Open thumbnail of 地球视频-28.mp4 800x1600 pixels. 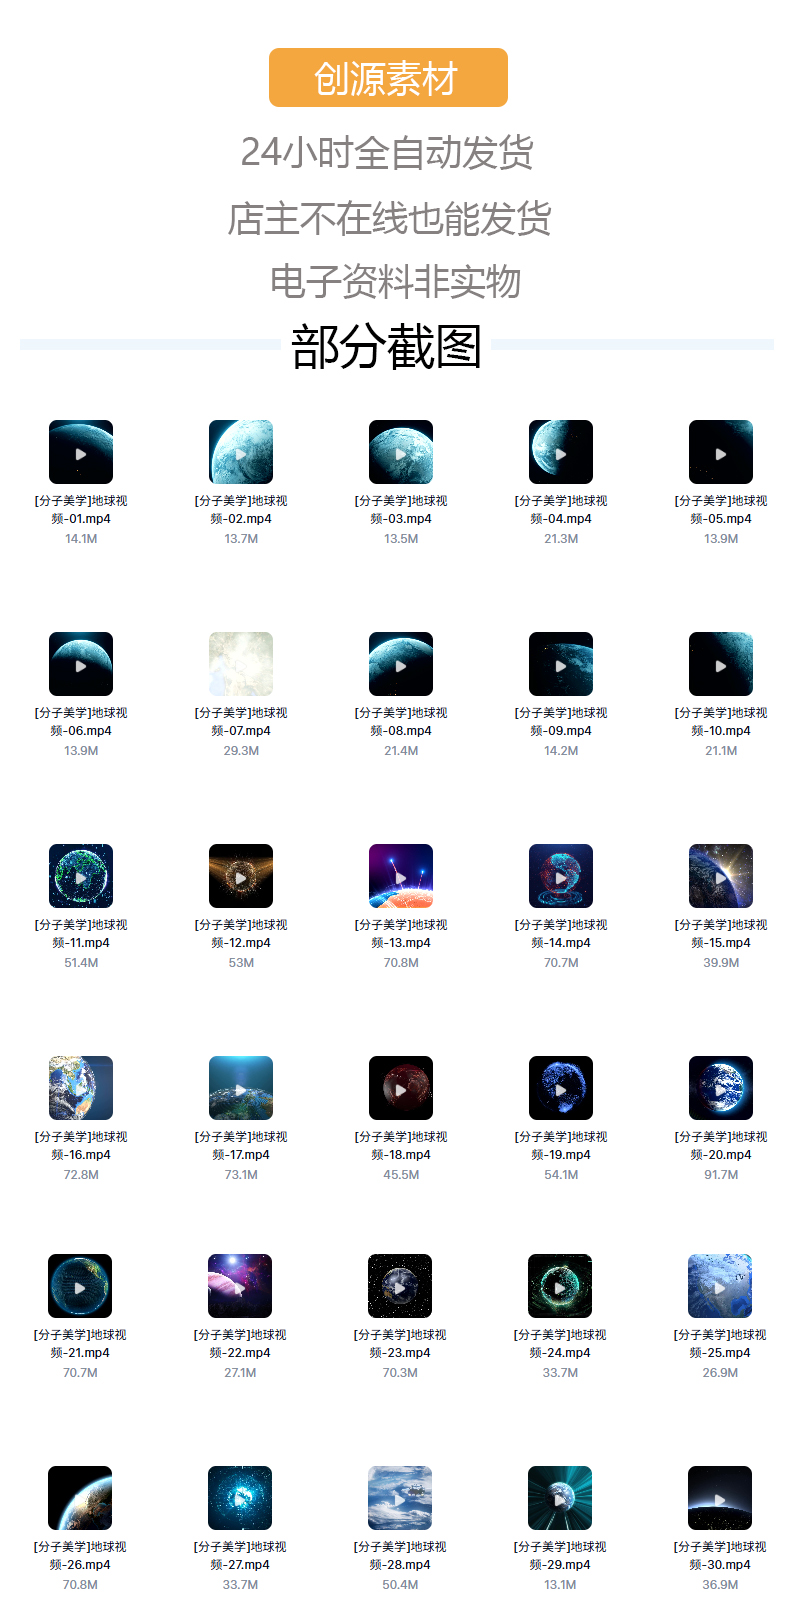pos(400,1498)
